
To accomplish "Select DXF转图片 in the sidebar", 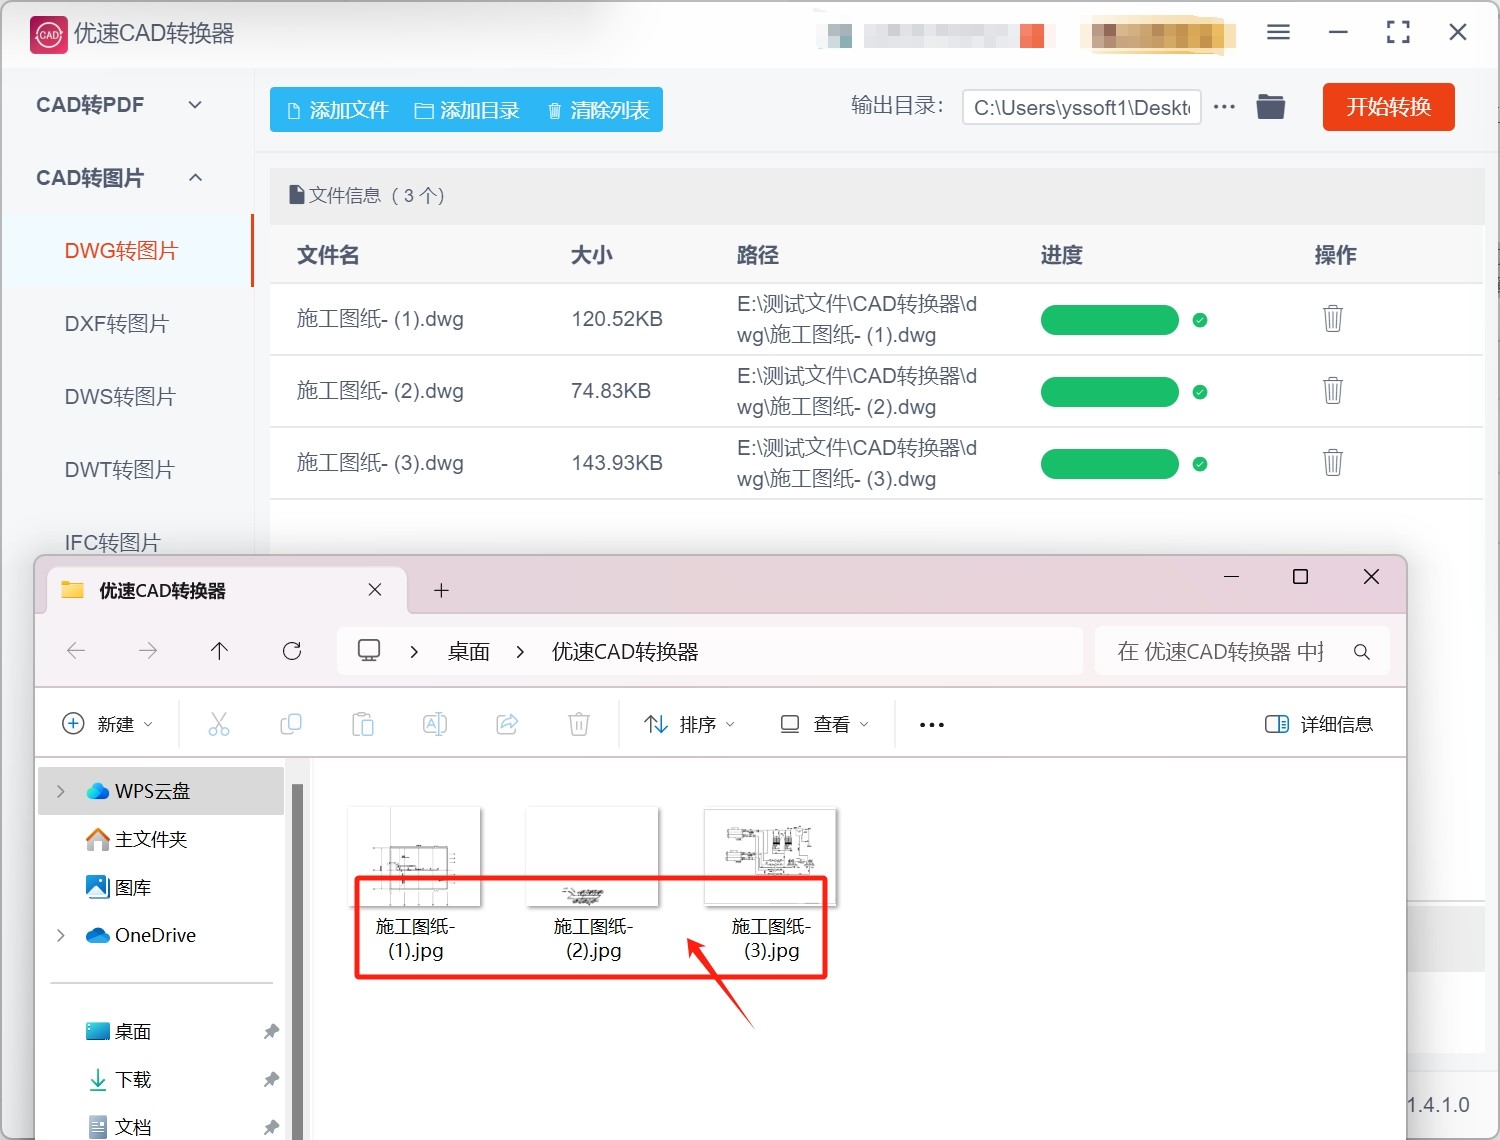I will (117, 324).
